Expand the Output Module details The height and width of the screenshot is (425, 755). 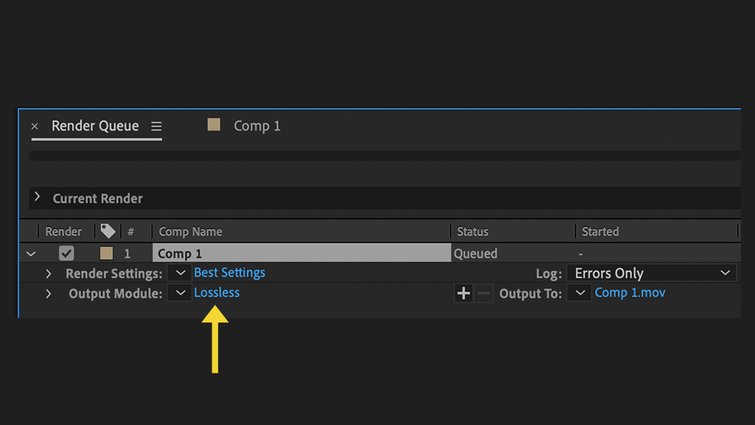(48, 293)
